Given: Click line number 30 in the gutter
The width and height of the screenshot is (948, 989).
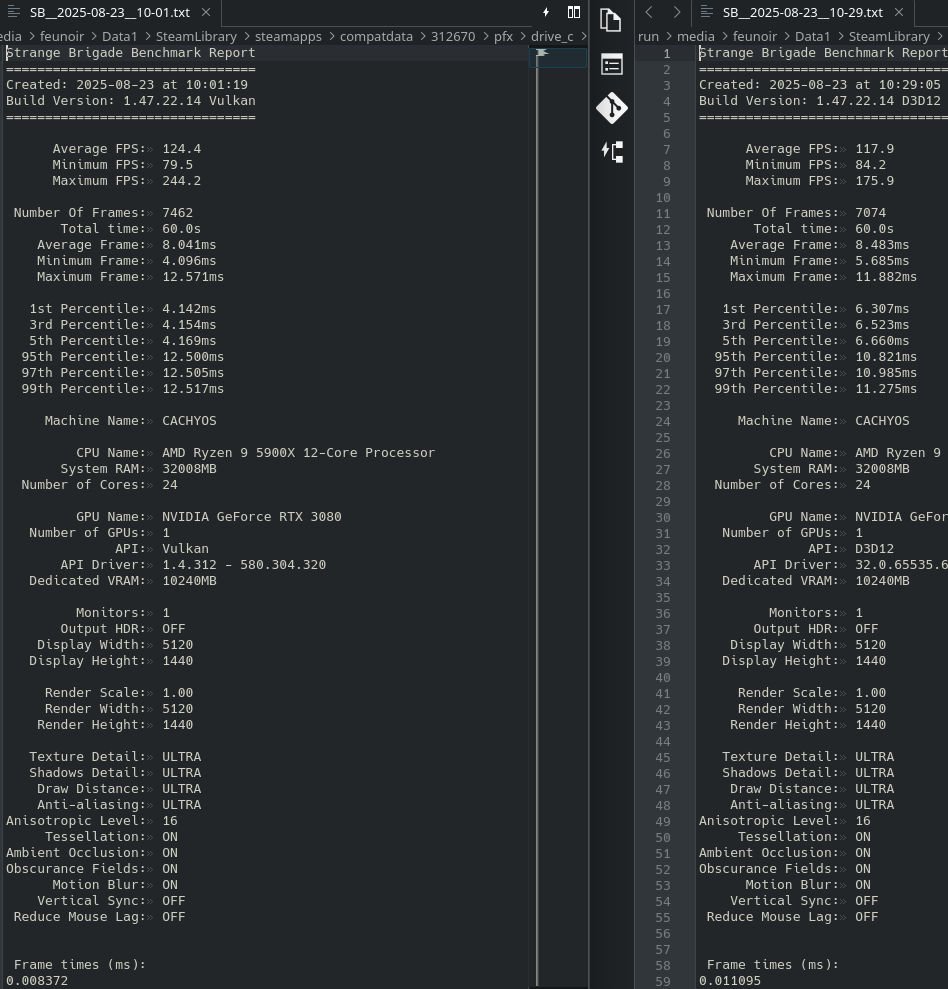Looking at the screenshot, I should pos(663,517).
